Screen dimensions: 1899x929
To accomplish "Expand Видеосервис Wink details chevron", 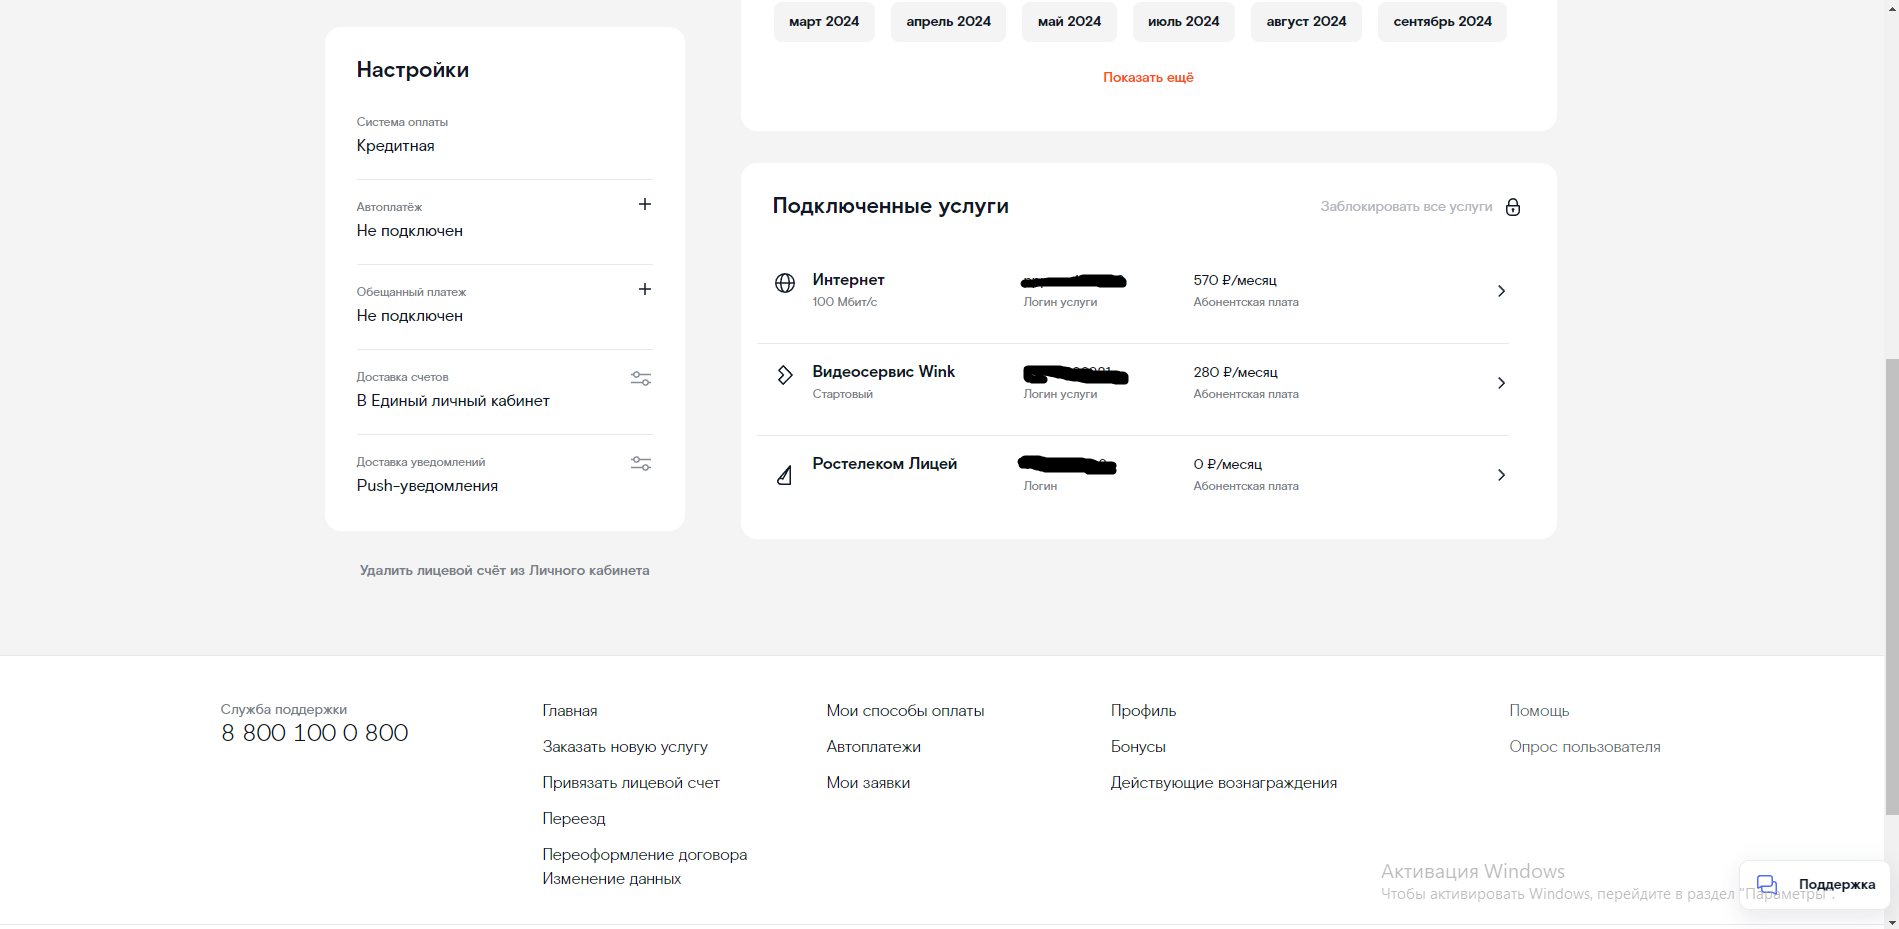I will click(1501, 383).
